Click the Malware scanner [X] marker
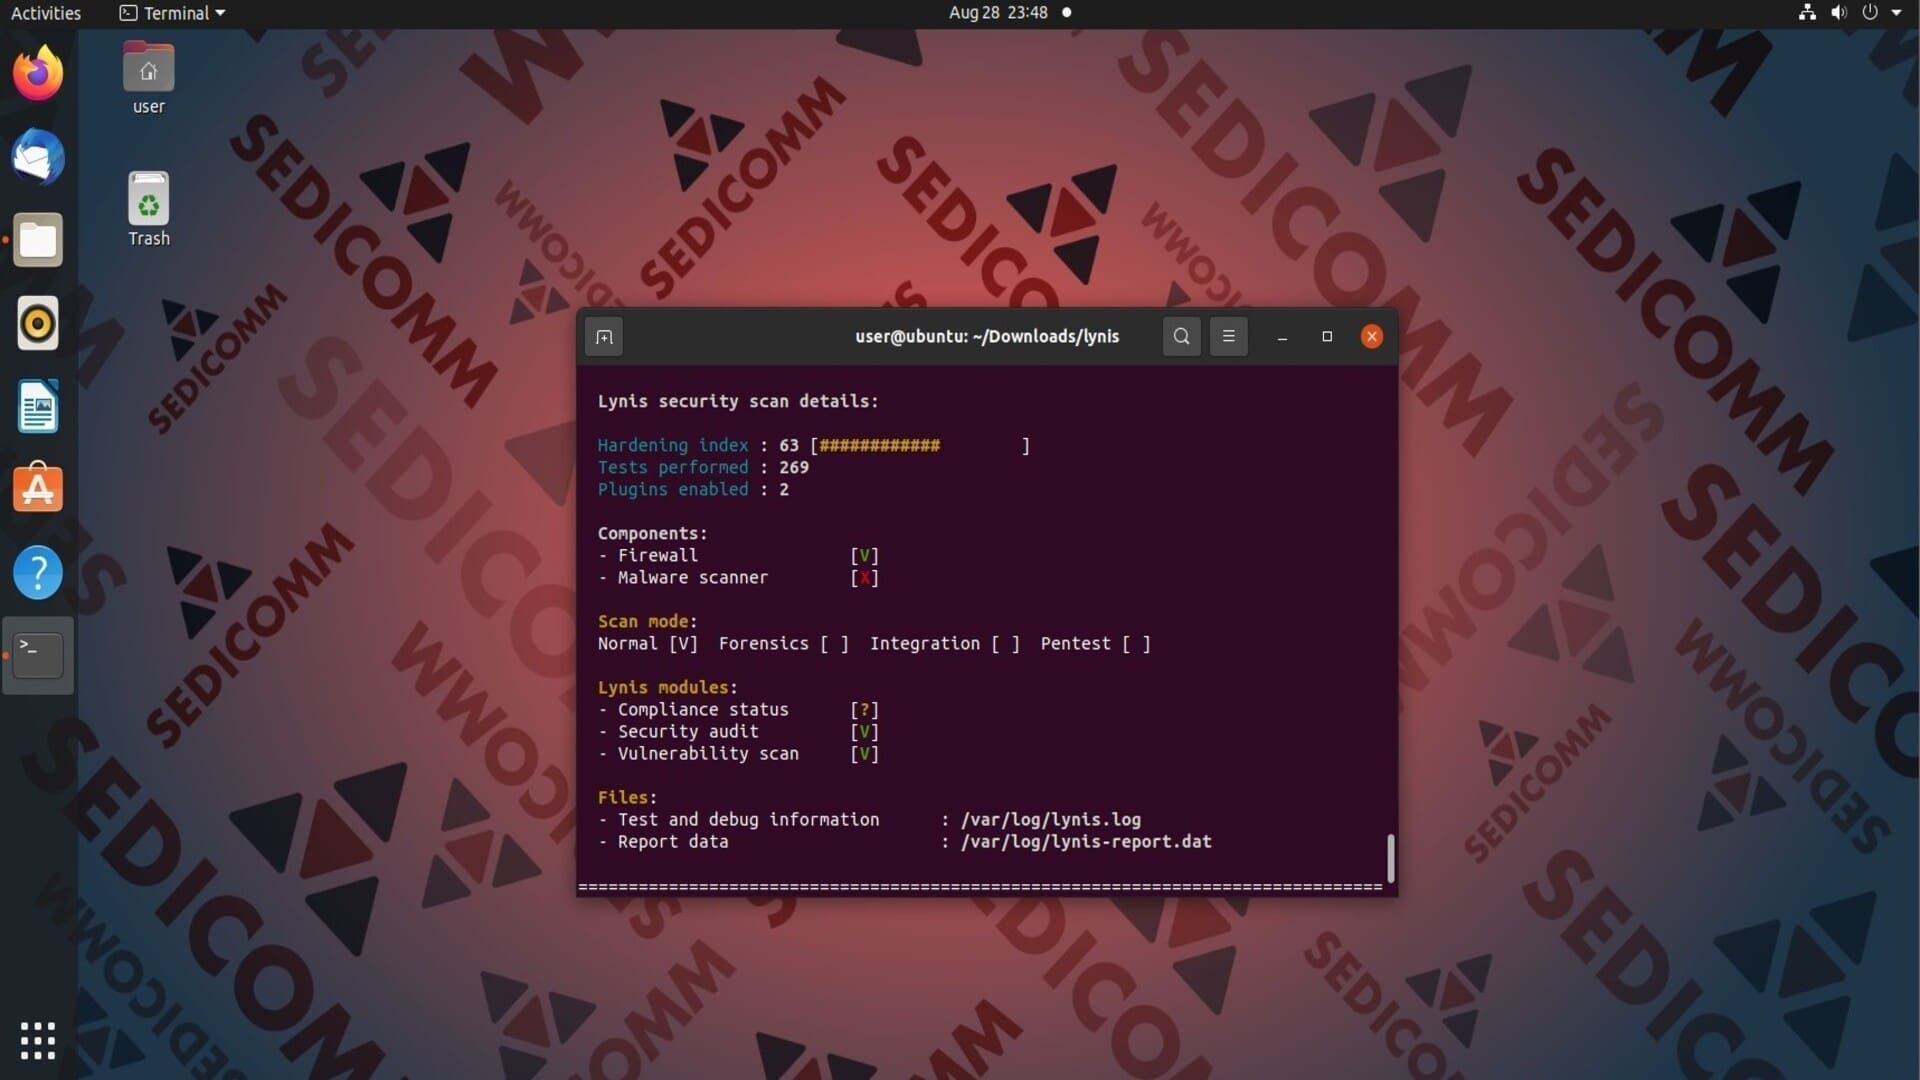Screen dimensions: 1920x1080 click(864, 578)
